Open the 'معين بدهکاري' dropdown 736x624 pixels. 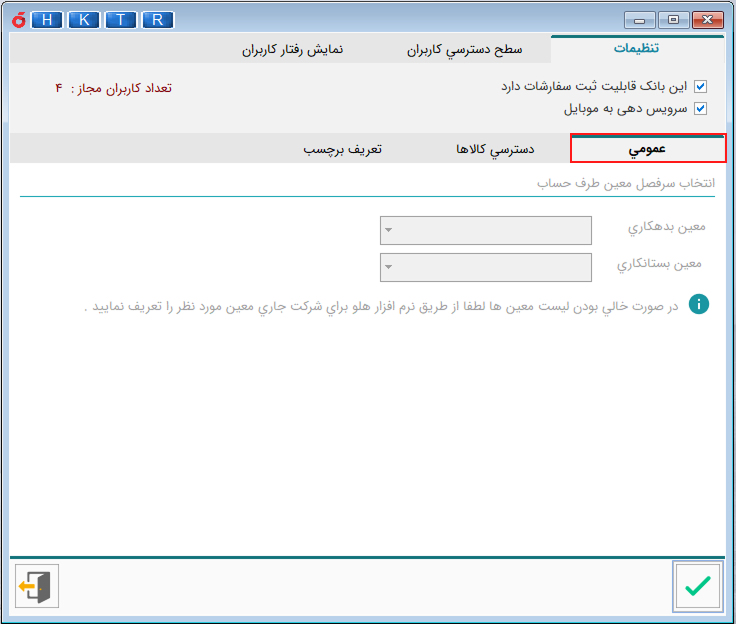click(x=486, y=230)
